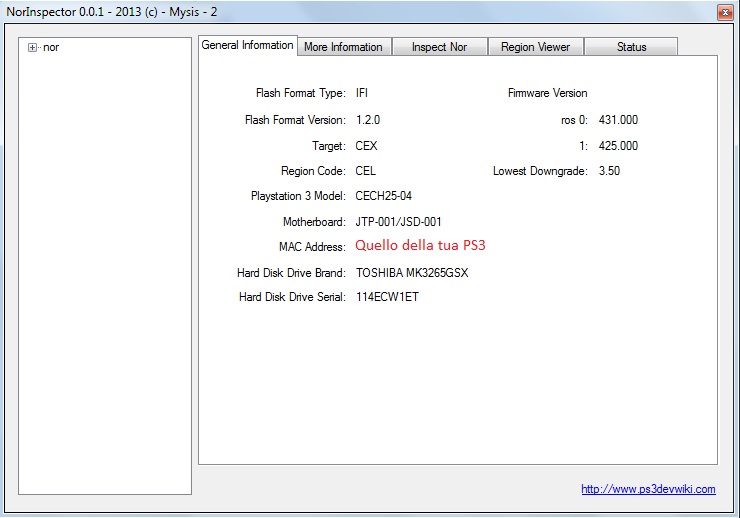Image resolution: width=740 pixels, height=518 pixels.
Task: Select the Region Code value CEL
Action: pos(366,171)
